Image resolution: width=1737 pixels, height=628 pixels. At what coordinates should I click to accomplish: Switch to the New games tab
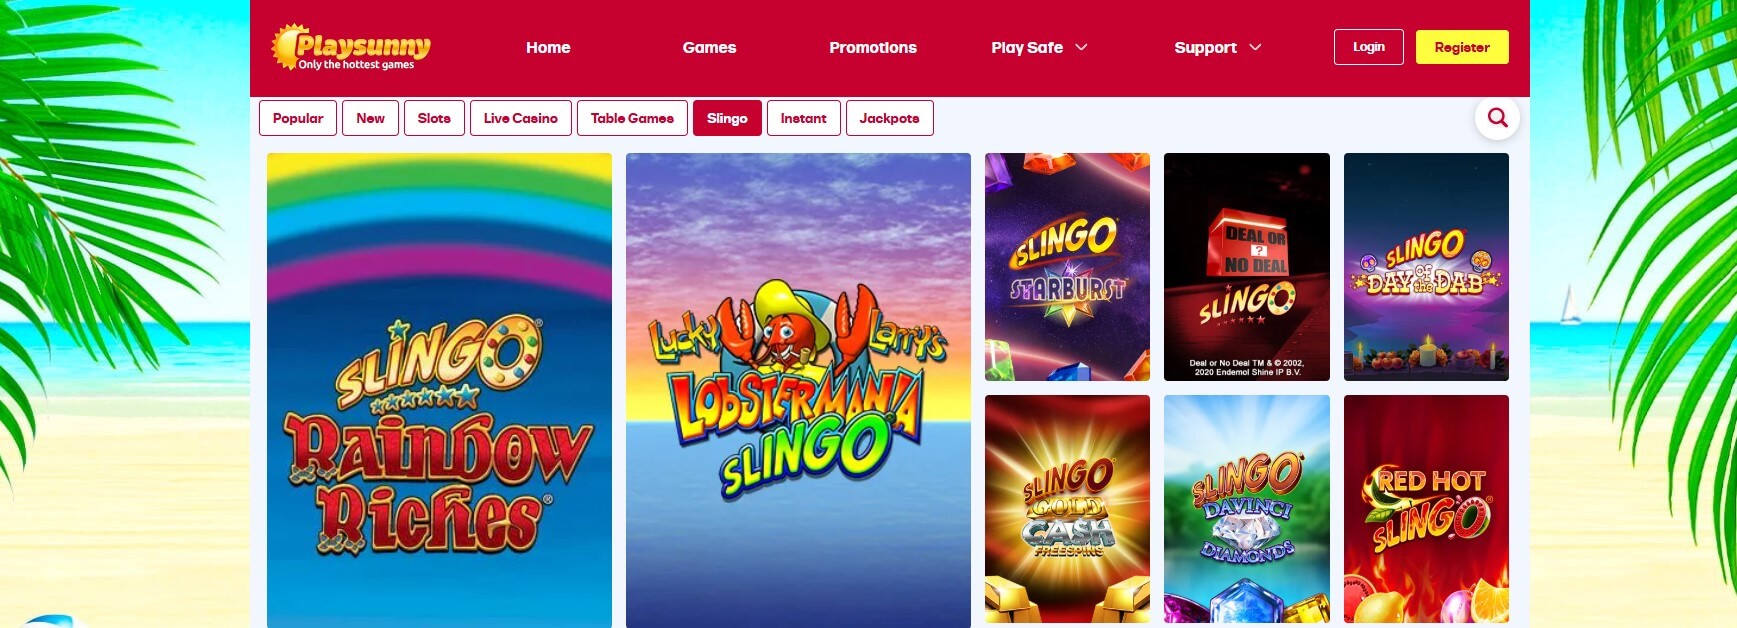point(370,118)
